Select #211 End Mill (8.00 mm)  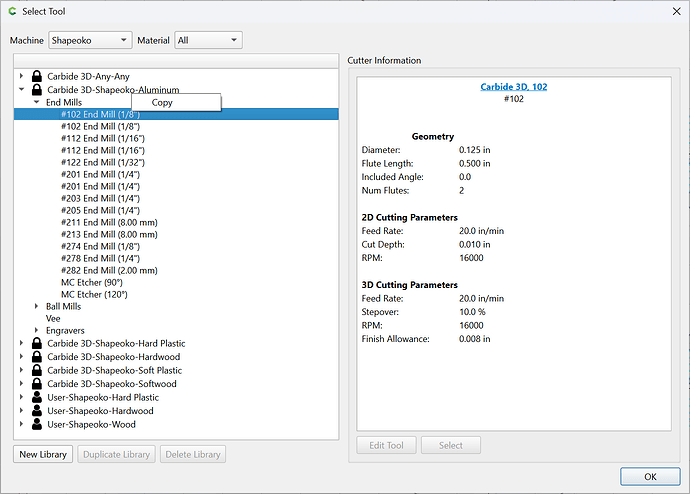click(109, 222)
